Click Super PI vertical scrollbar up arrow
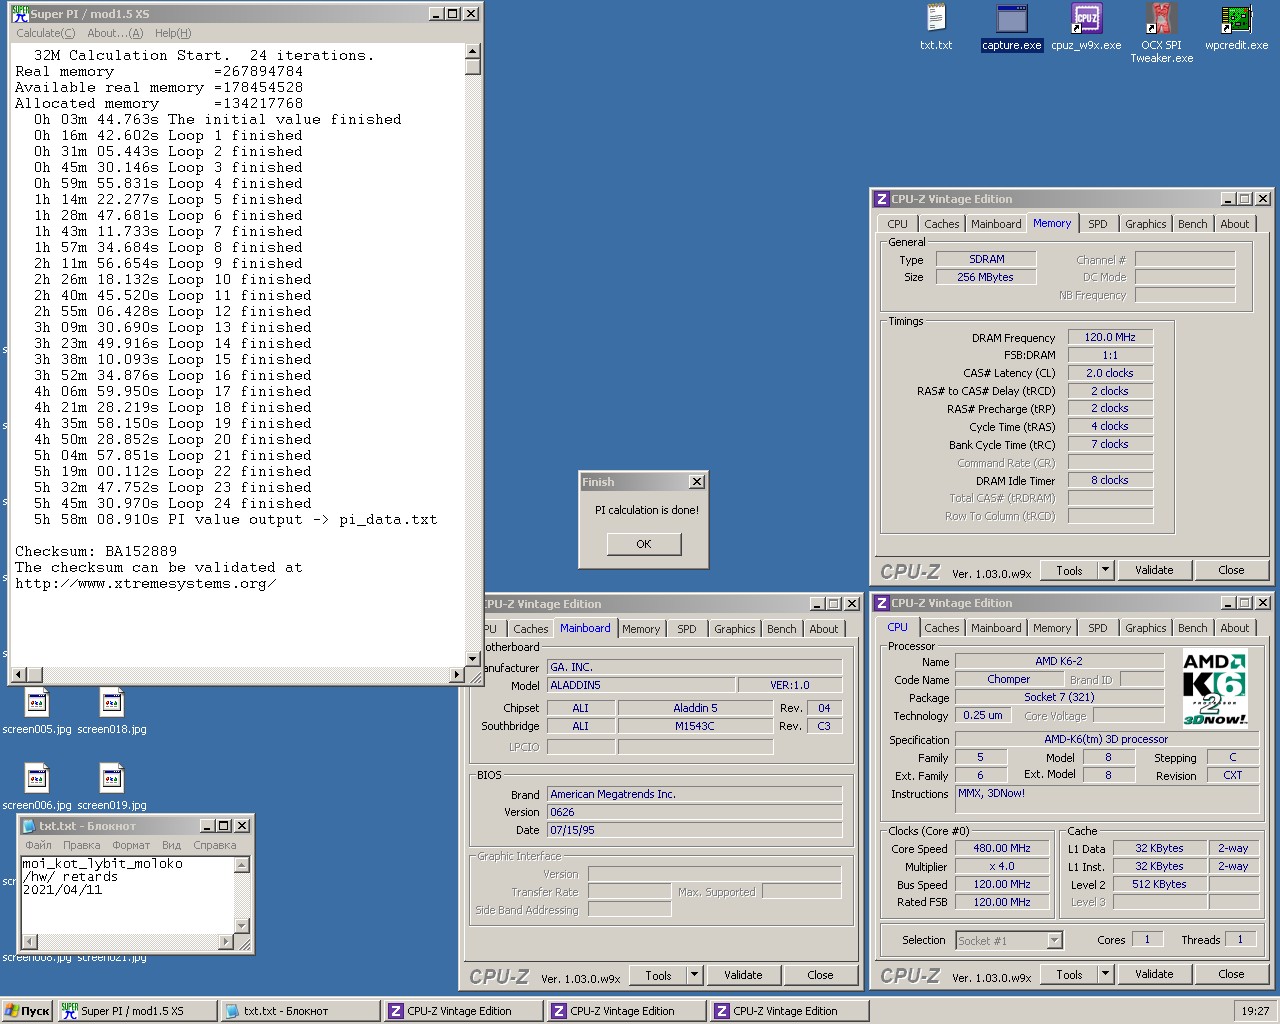Image resolution: width=1280 pixels, height=1024 pixels. click(x=473, y=53)
